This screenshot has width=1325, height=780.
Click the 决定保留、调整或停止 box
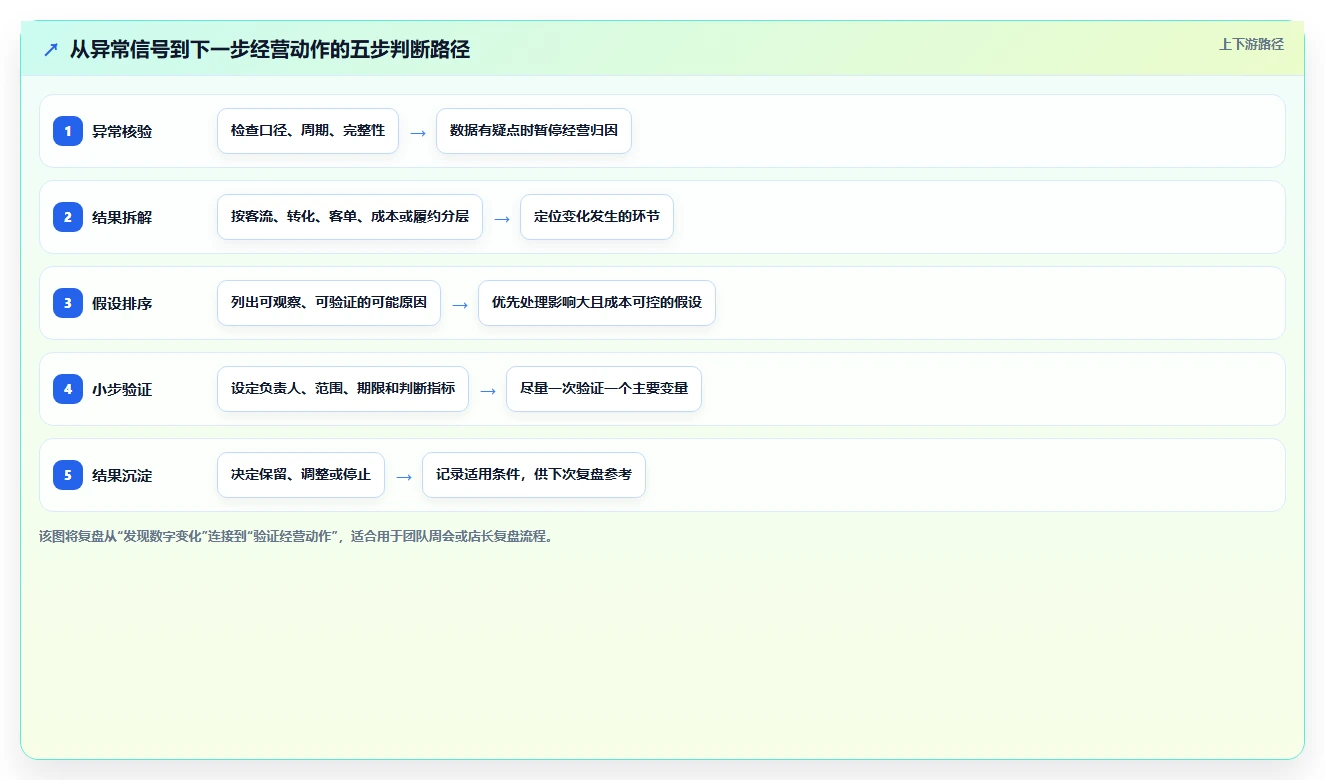[x=301, y=475]
